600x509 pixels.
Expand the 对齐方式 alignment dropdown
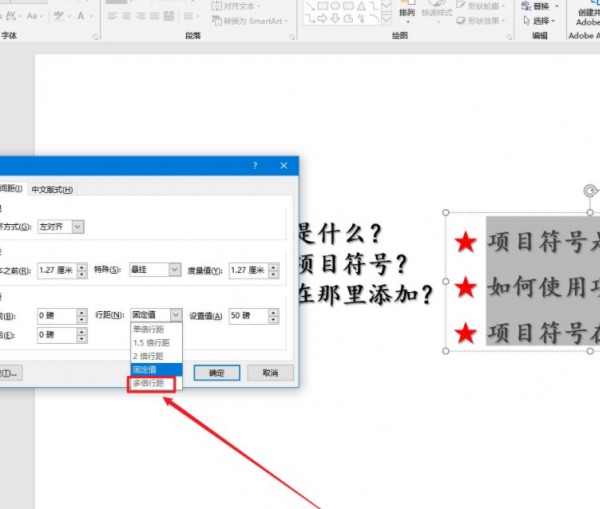click(78, 227)
